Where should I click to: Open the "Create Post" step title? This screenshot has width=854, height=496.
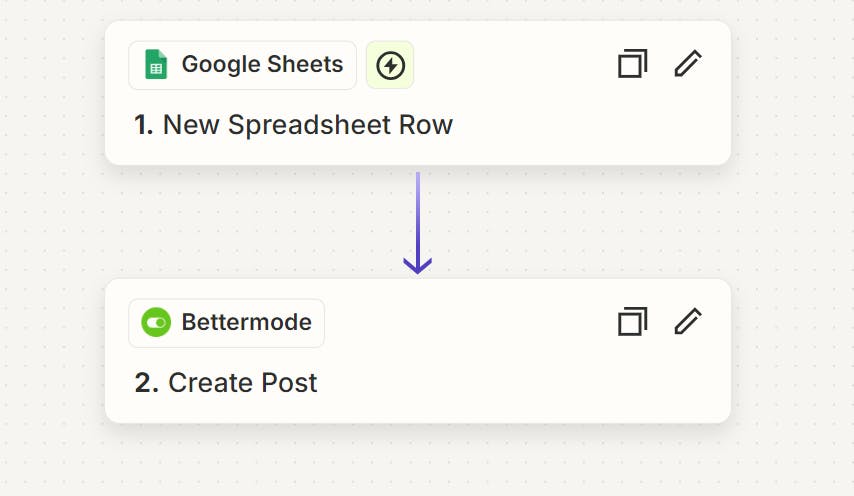point(242,383)
